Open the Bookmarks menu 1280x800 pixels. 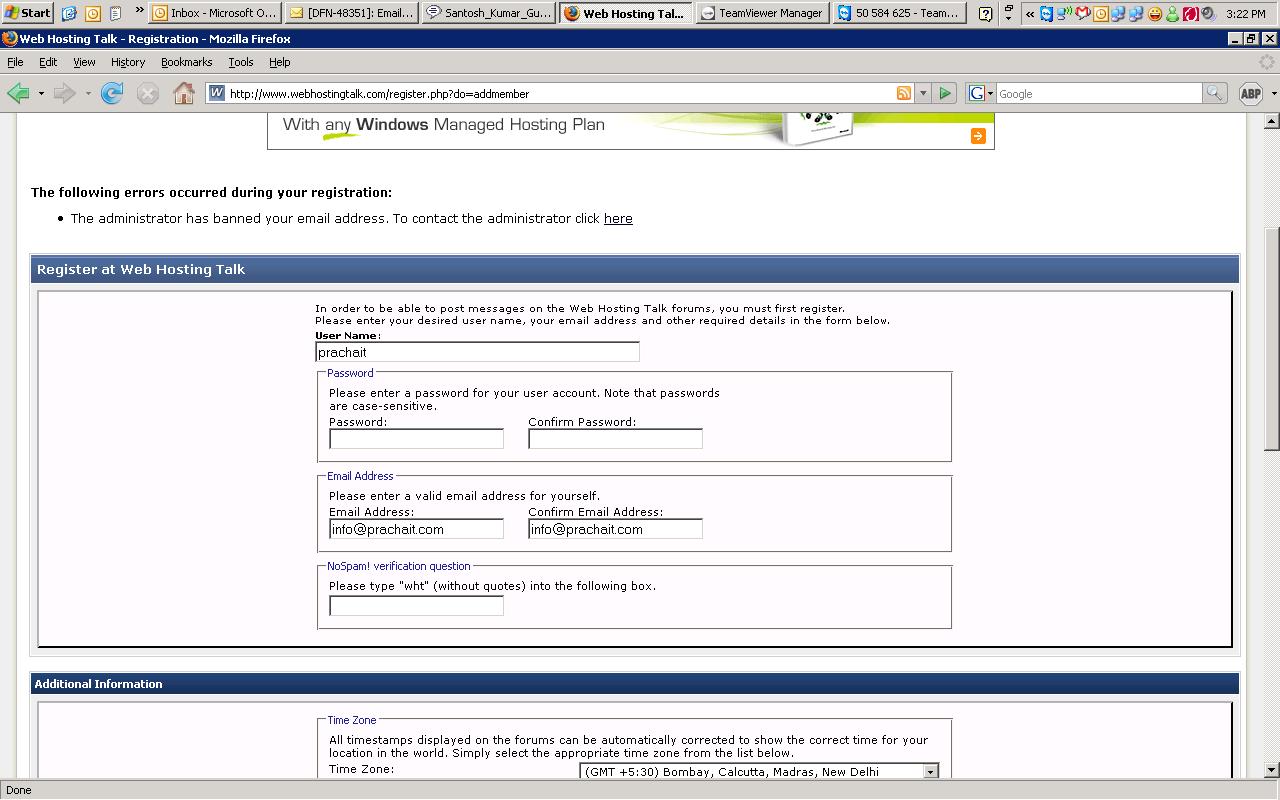(x=186, y=62)
